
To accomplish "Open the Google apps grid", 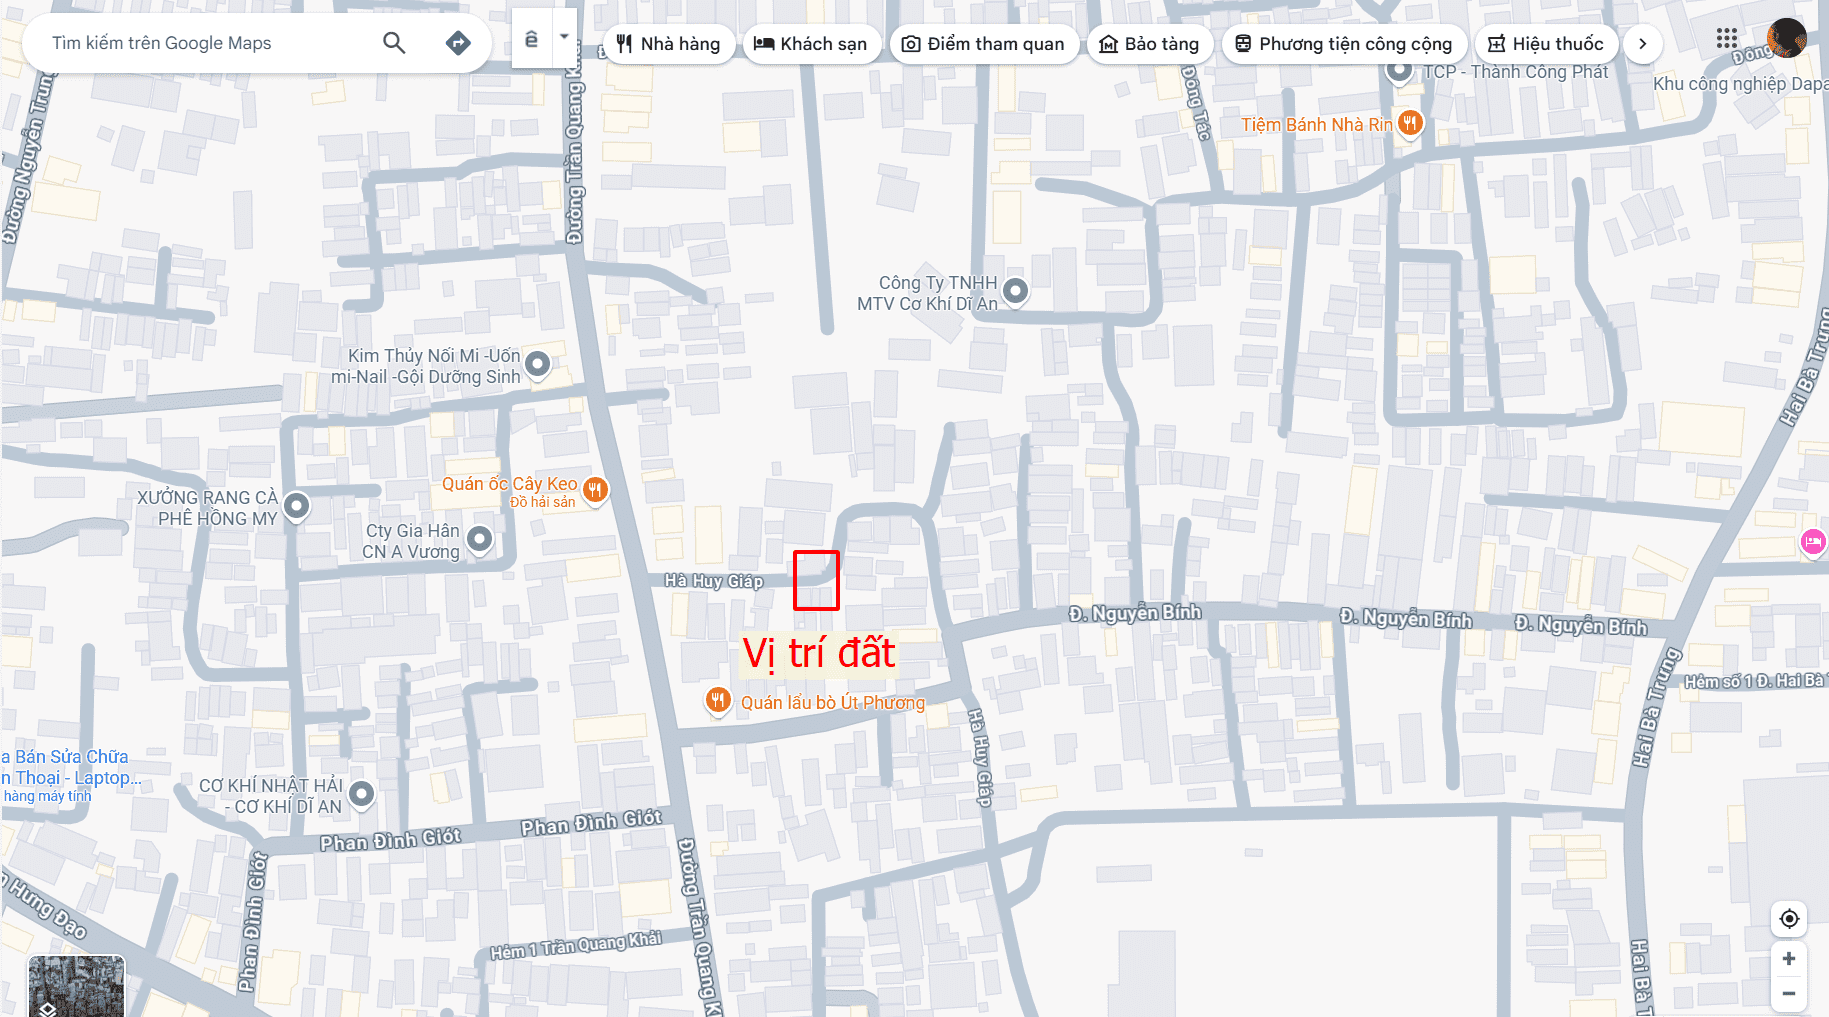I will [1727, 39].
